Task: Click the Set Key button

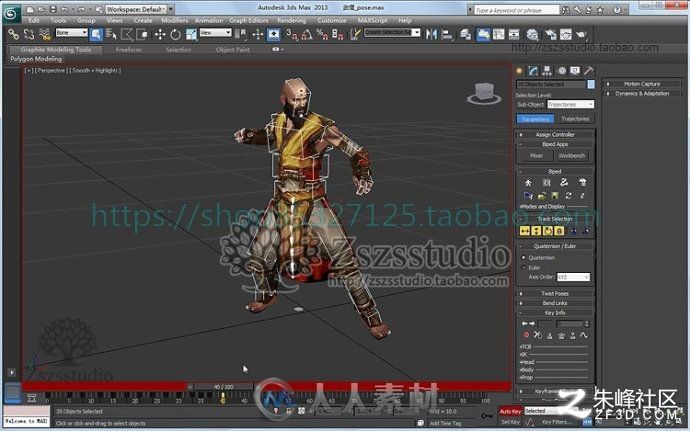Action: pyautogui.click(x=510, y=422)
